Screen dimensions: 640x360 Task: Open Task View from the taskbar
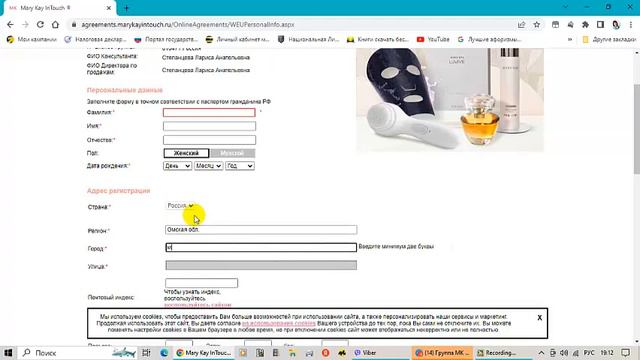(146, 353)
